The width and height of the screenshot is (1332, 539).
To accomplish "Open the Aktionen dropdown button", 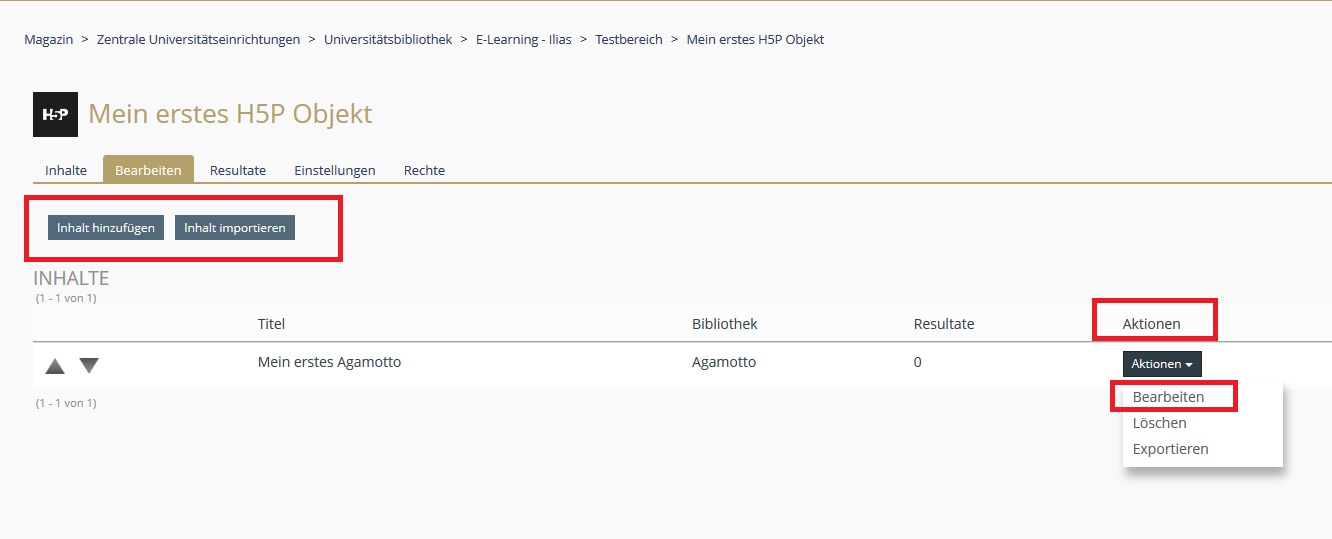I will point(1161,364).
